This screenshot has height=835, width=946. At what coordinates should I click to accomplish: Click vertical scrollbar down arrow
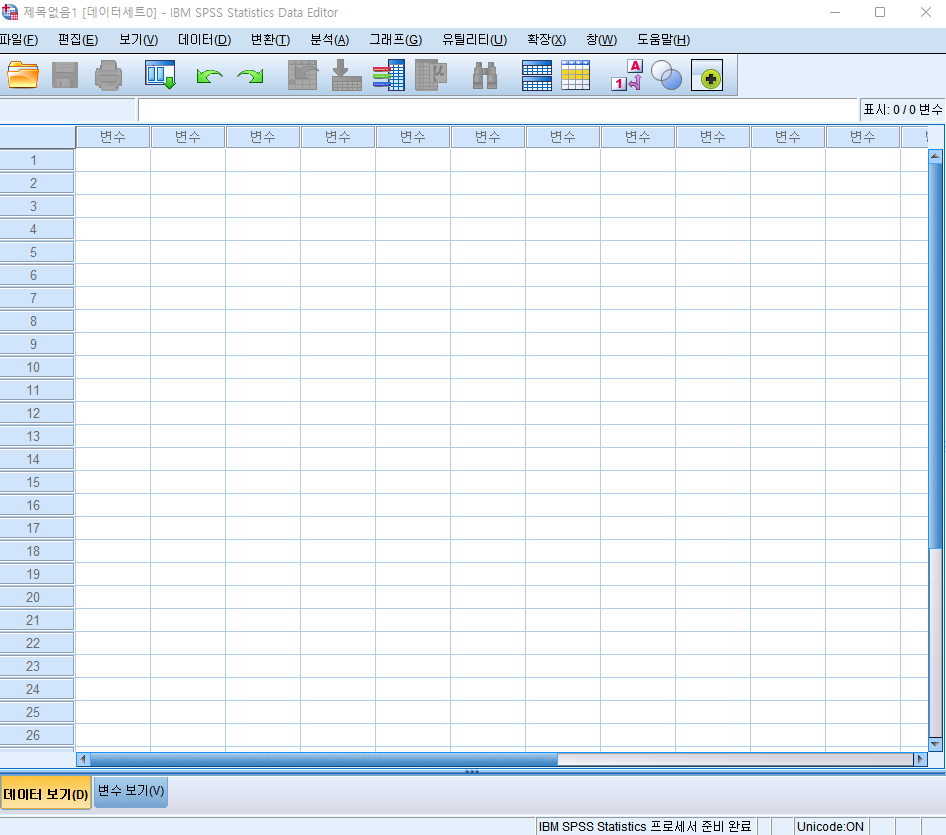935,745
